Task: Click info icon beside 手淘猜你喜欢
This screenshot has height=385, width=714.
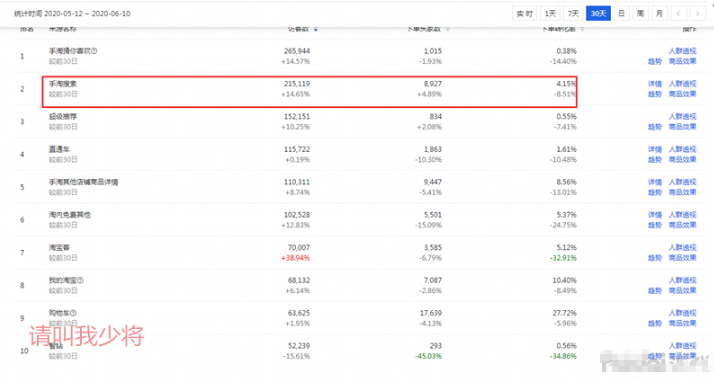Action: coord(94,51)
